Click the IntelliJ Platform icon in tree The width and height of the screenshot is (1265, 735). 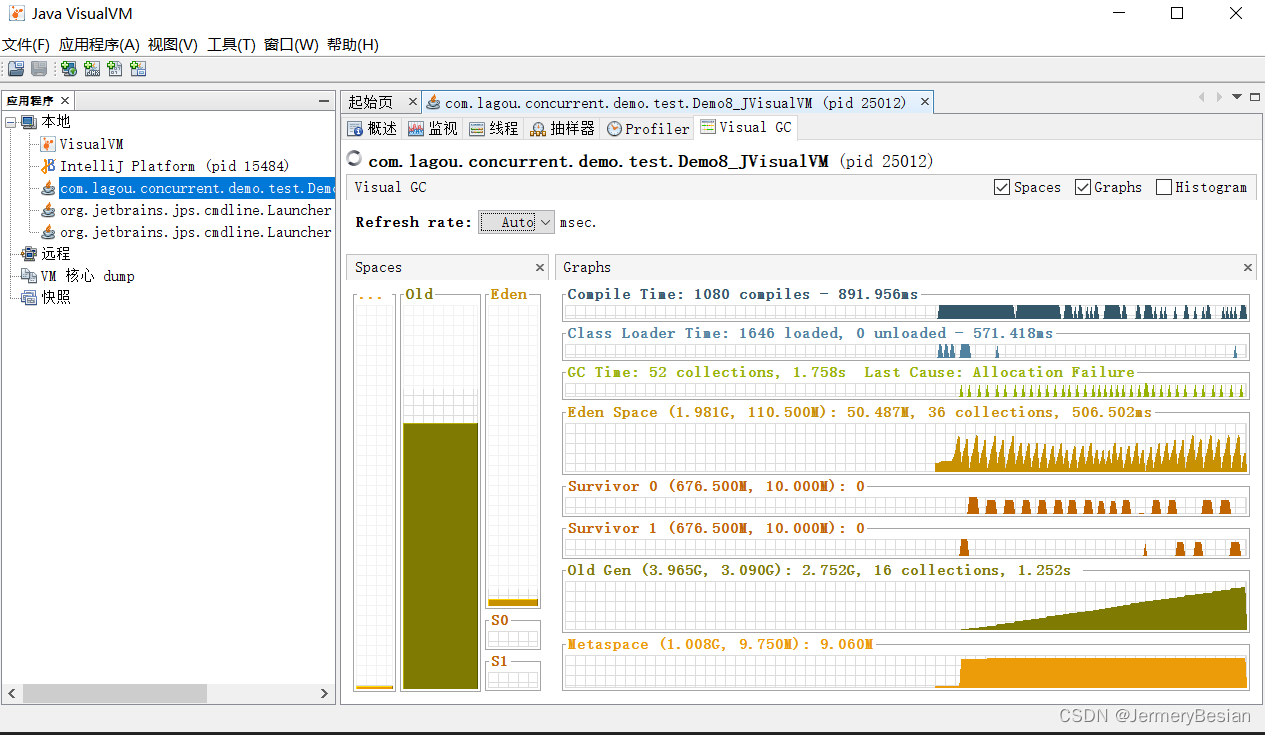[49, 166]
